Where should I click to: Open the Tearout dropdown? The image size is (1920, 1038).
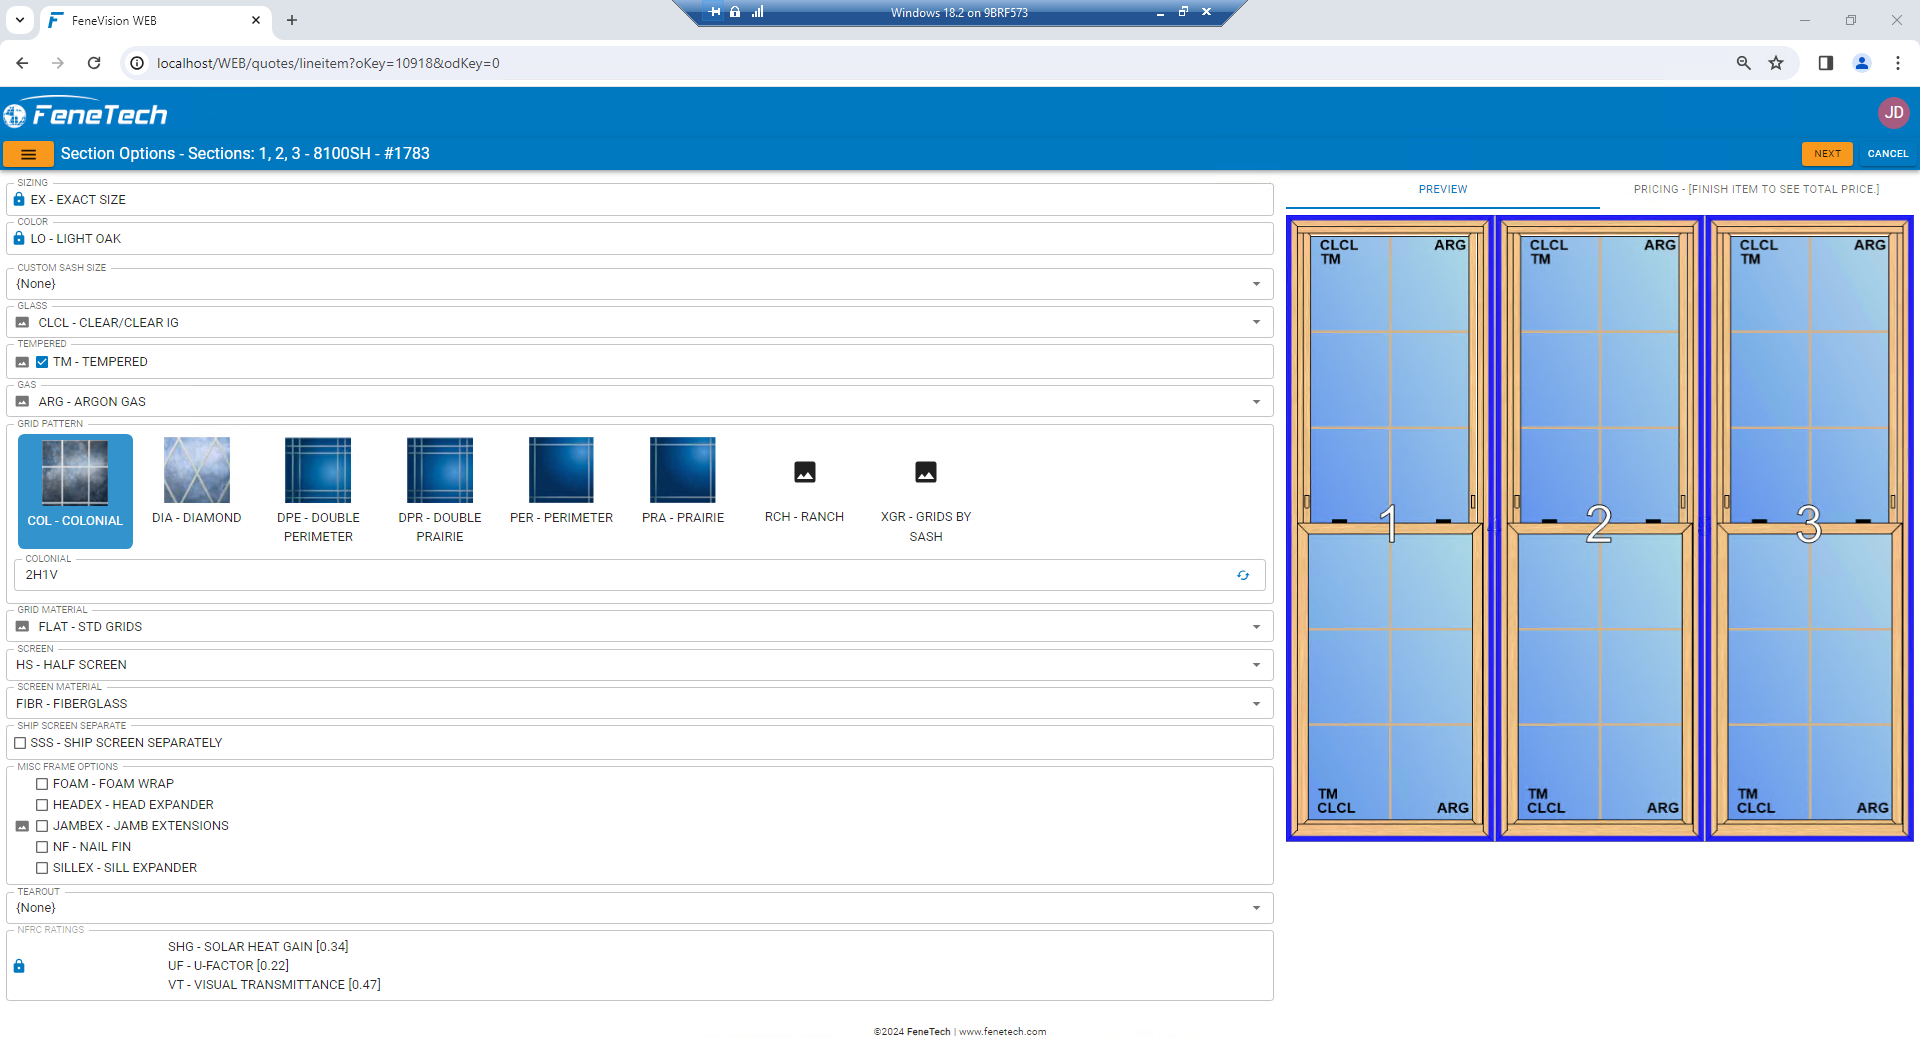[x=1257, y=907]
